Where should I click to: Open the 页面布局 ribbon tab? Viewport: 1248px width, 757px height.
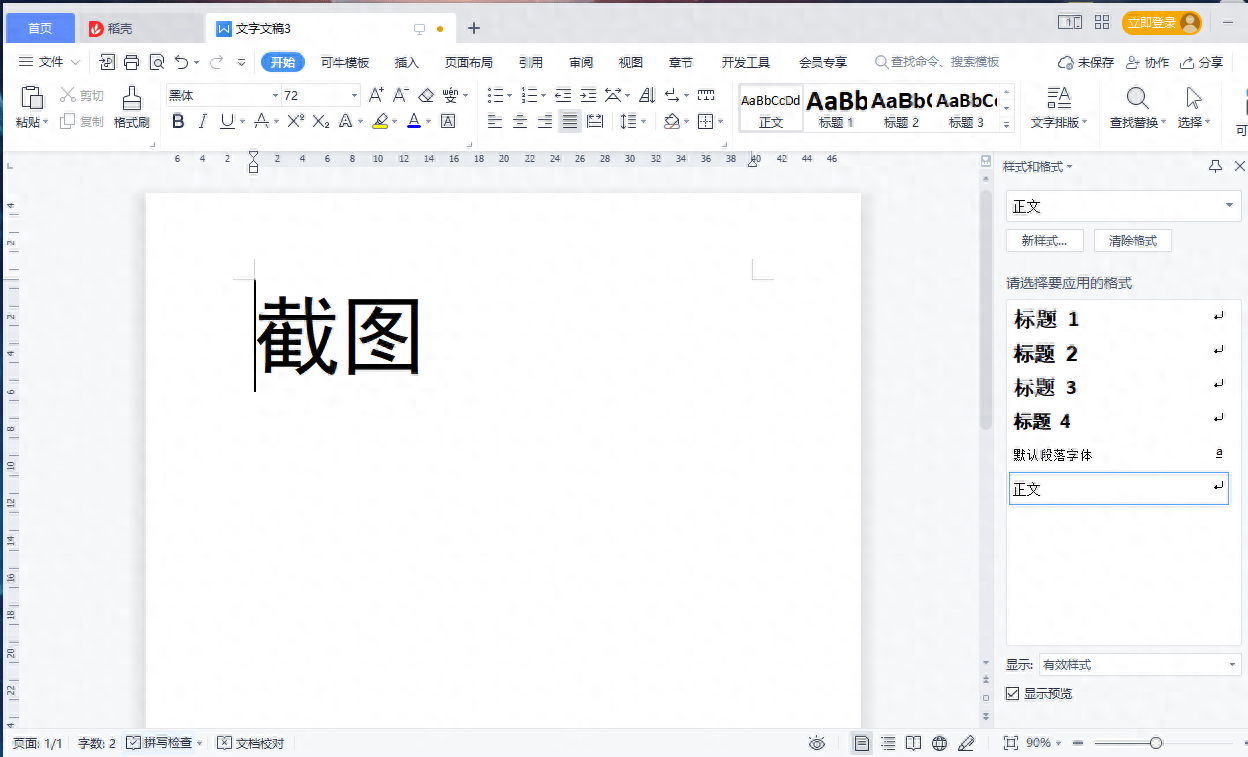point(468,62)
